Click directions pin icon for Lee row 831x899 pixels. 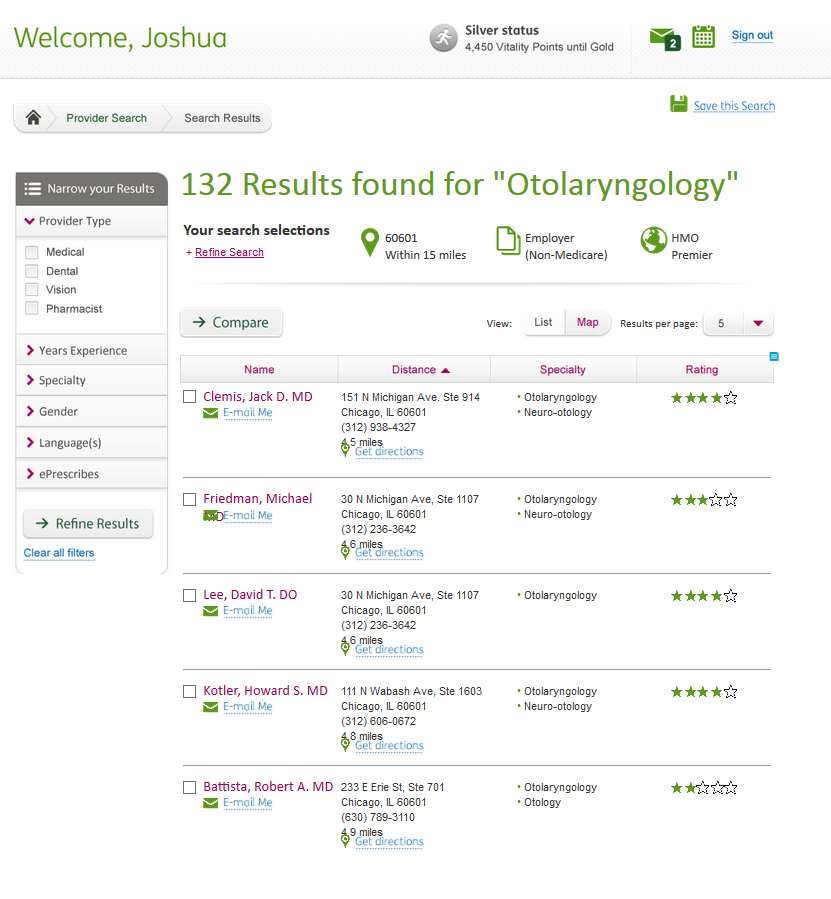[x=345, y=648]
